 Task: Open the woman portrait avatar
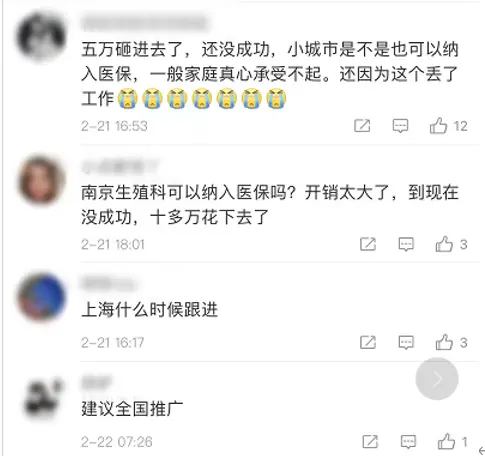(41, 180)
